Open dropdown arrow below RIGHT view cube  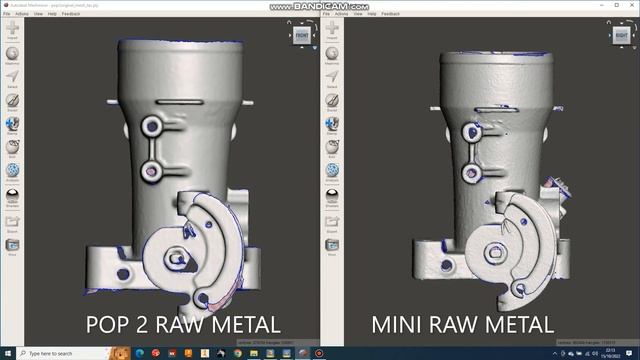pos(634,48)
